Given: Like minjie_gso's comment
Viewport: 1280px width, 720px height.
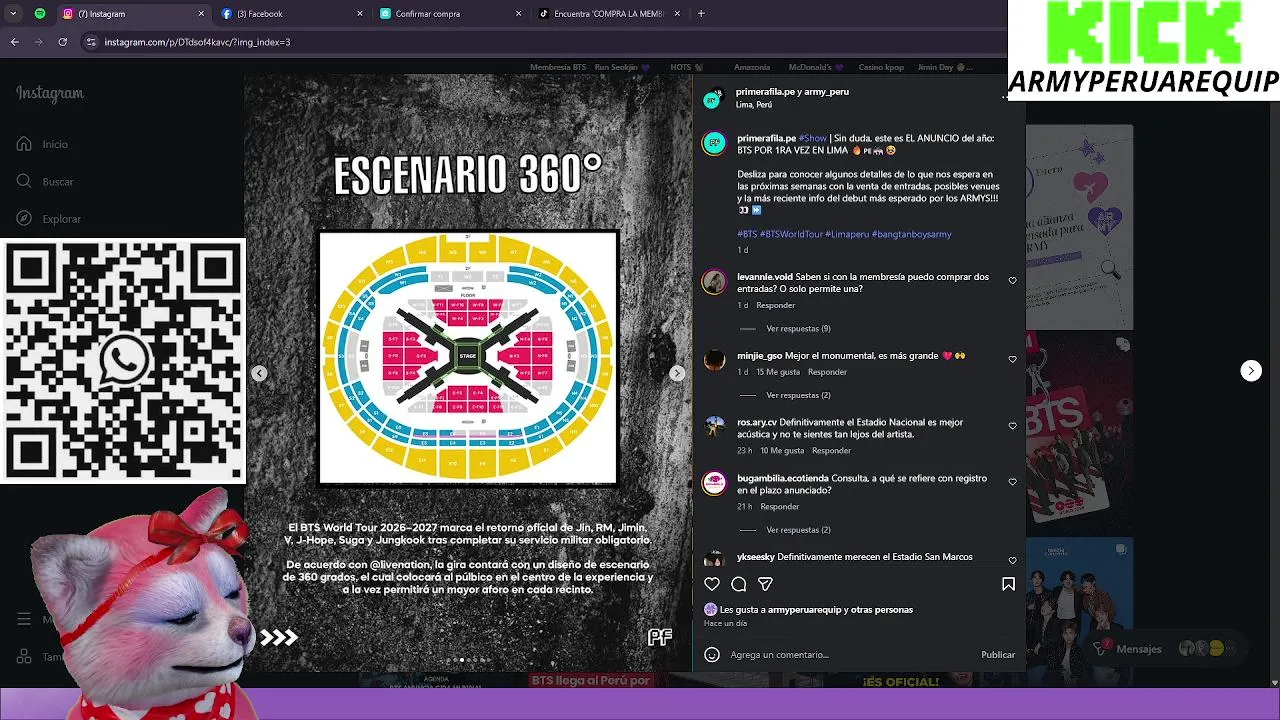Looking at the screenshot, I should 1012,360.
